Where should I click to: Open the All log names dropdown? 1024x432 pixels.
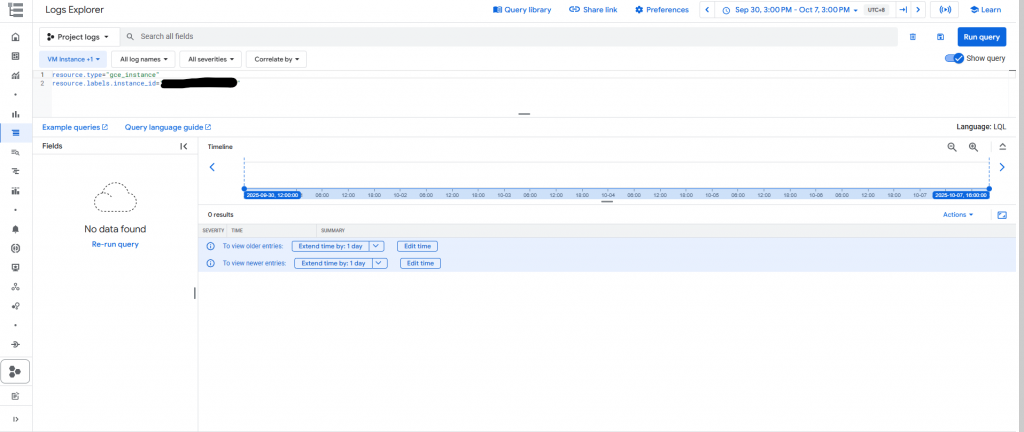click(144, 59)
